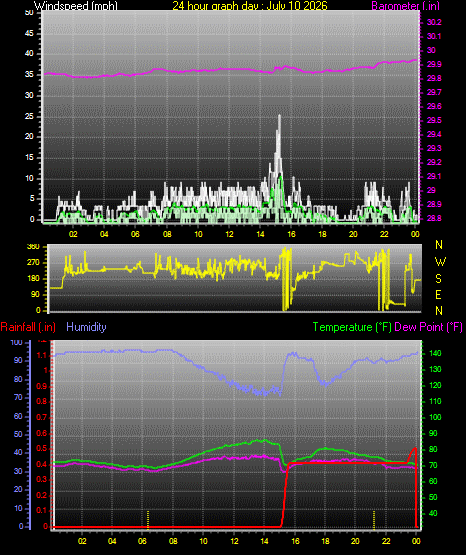Click the 0.9 rainfall axis value
466x555 pixels.
[x=42, y=386]
